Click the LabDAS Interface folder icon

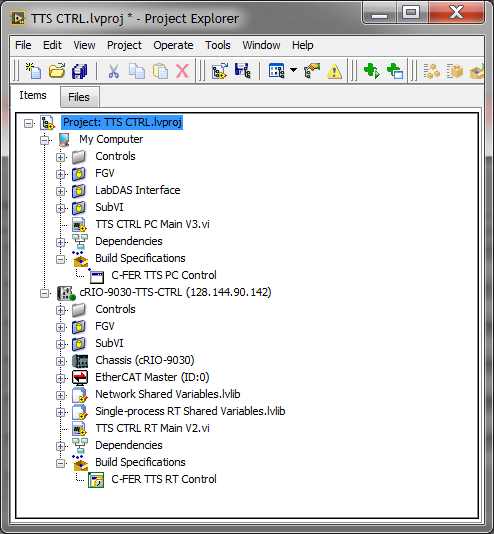79,190
